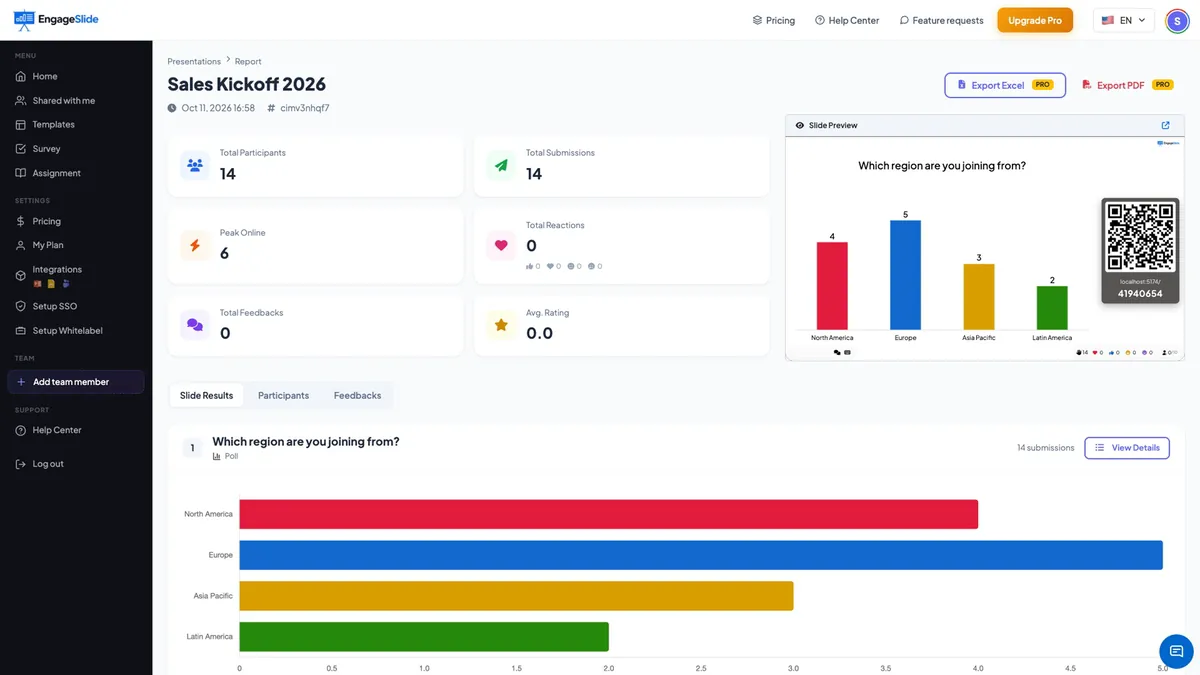
Task: Click the Export Excel button
Action: 1005,85
